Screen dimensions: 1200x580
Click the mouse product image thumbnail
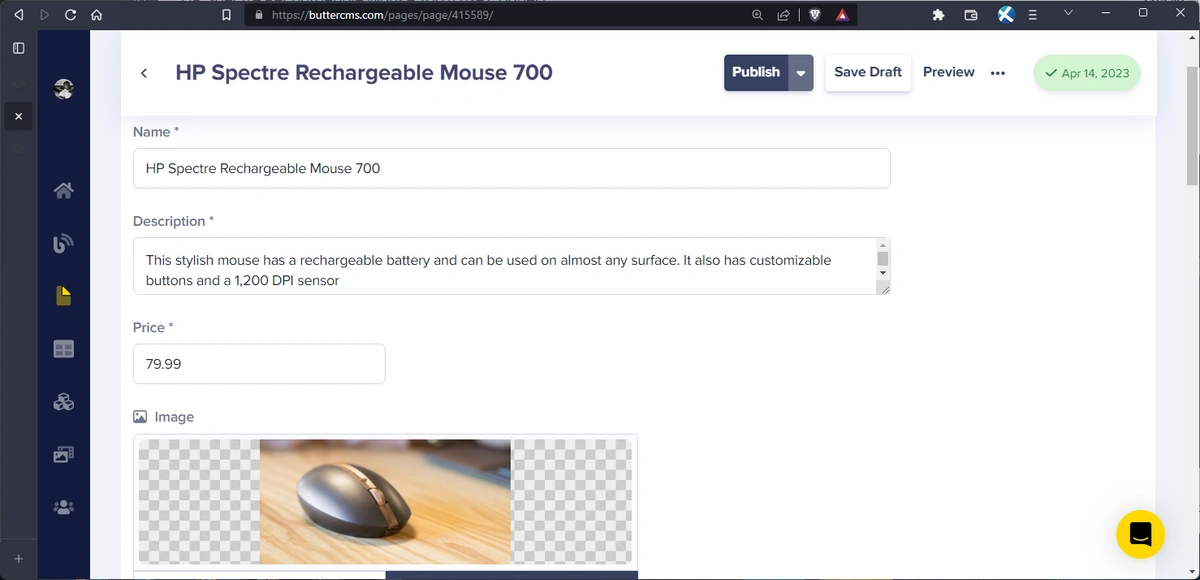(385, 502)
